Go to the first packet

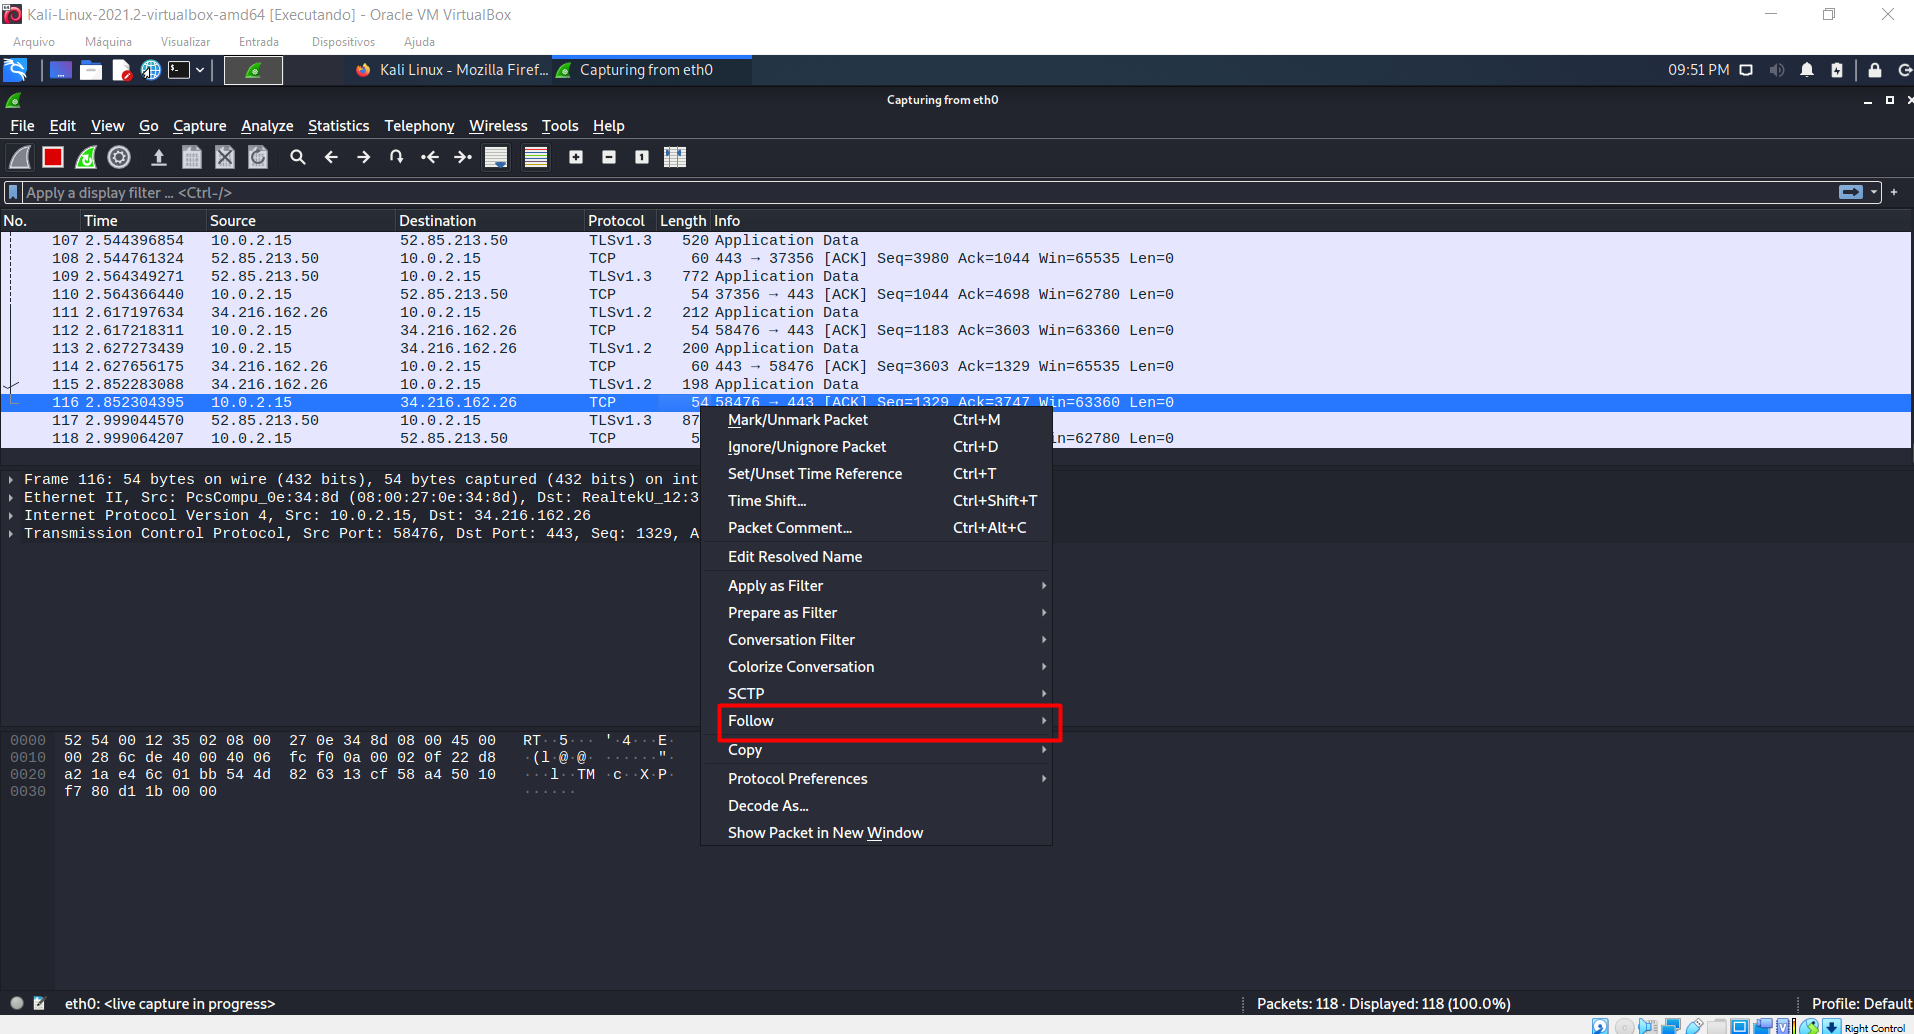430,157
